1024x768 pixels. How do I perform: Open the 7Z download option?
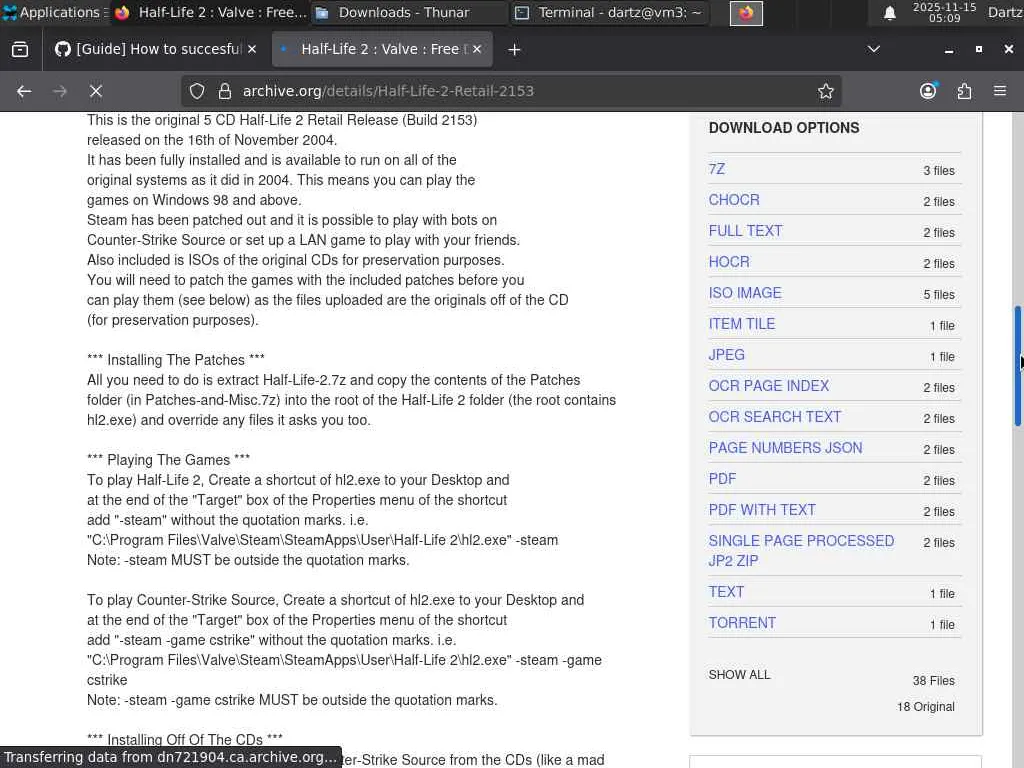point(716,169)
